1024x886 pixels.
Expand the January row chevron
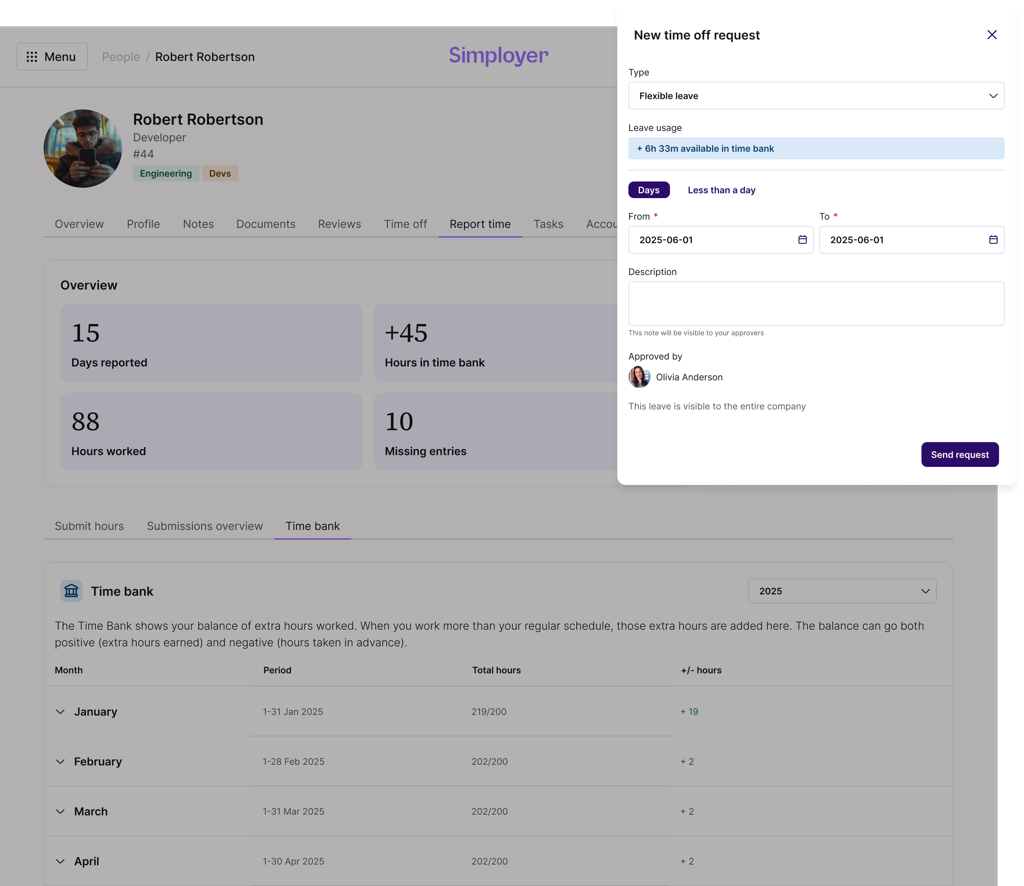click(x=60, y=712)
